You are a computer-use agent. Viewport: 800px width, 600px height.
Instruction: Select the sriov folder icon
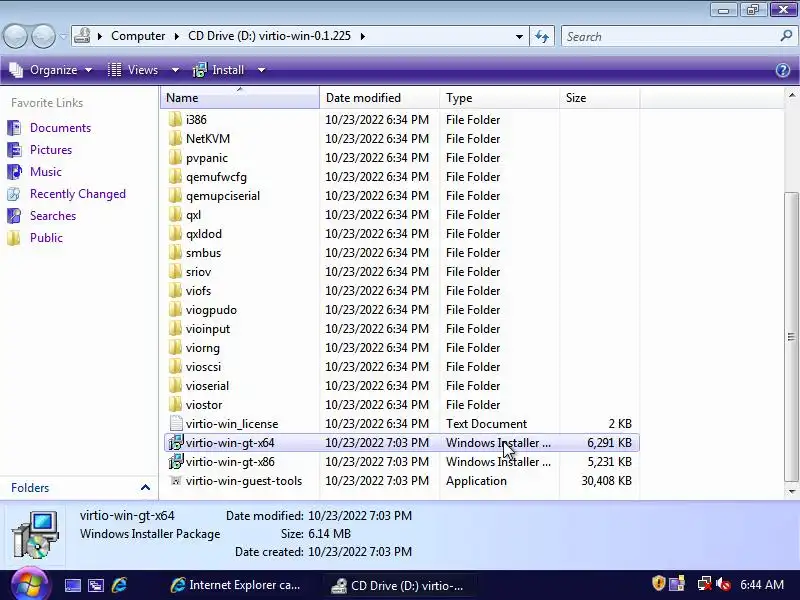coord(175,271)
